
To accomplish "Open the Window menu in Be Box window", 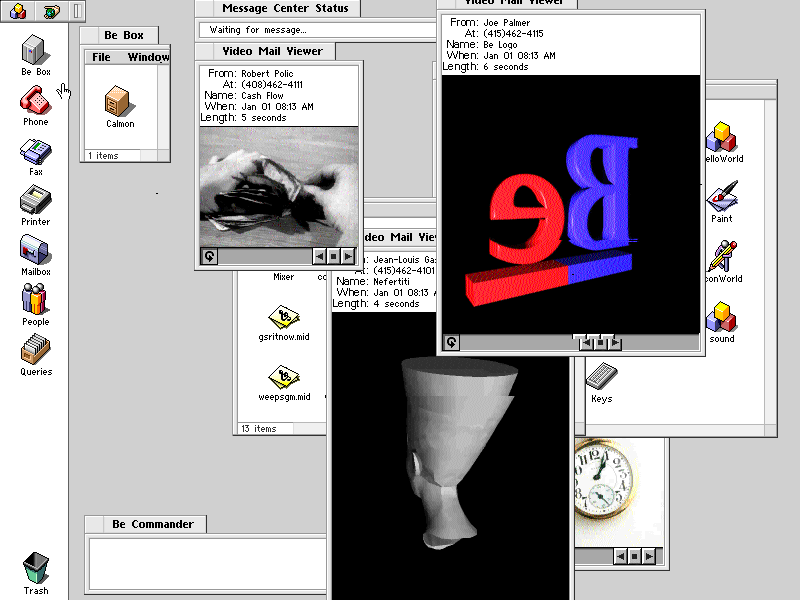I will point(148,57).
